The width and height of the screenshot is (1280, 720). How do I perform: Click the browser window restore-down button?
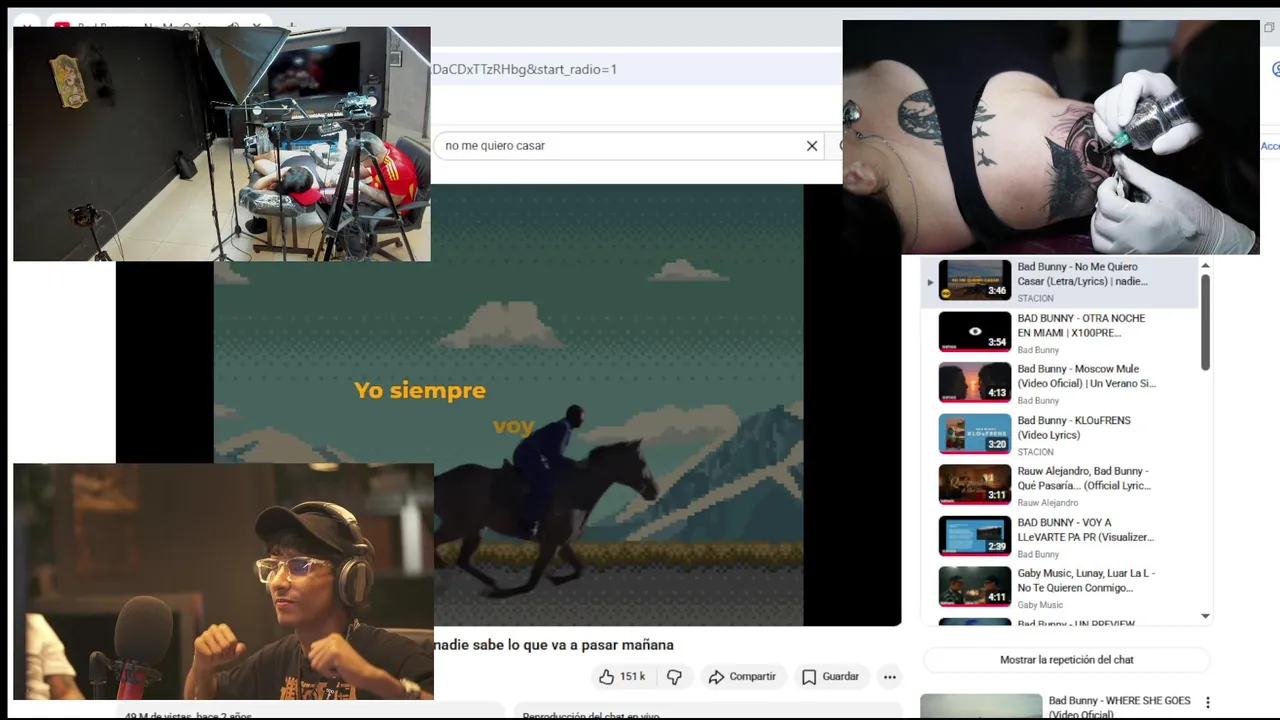click(x=1270, y=28)
